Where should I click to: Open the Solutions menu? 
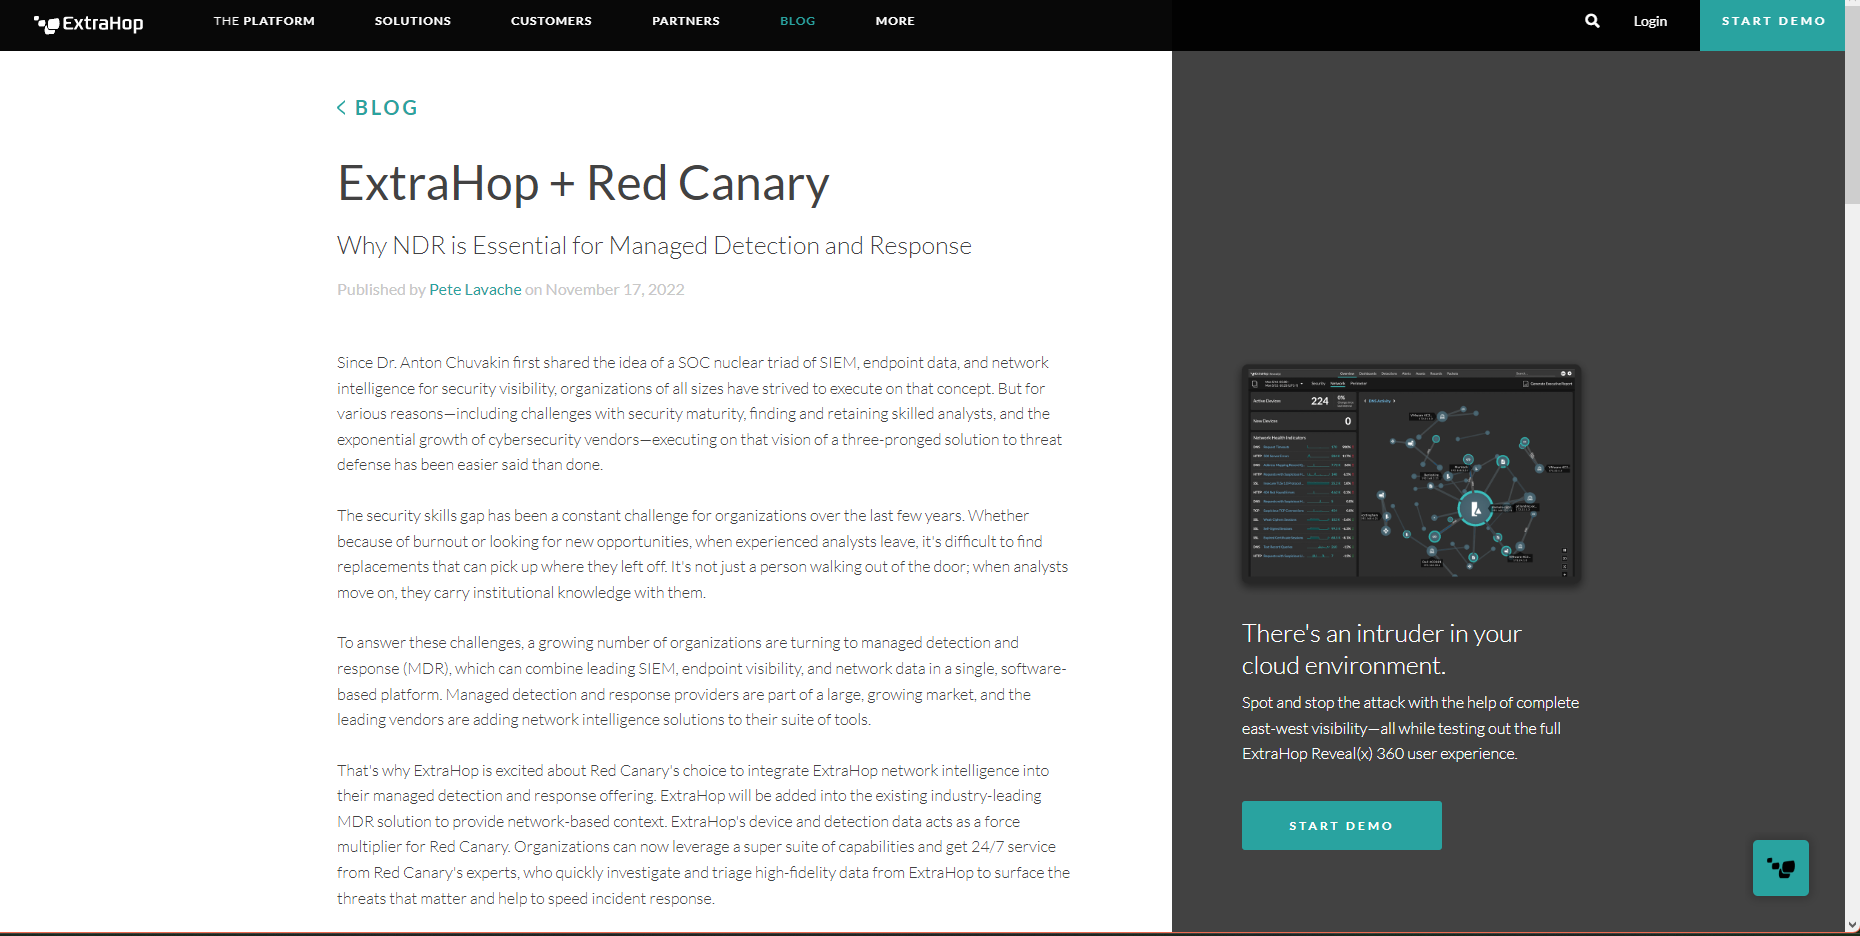[x=413, y=21]
